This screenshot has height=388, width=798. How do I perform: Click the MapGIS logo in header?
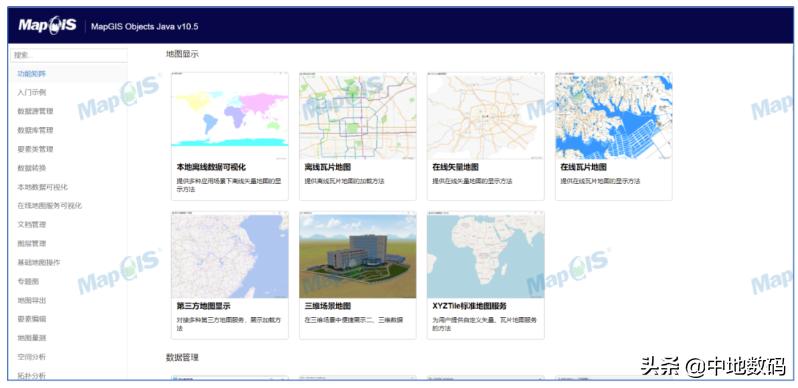[x=47, y=25]
